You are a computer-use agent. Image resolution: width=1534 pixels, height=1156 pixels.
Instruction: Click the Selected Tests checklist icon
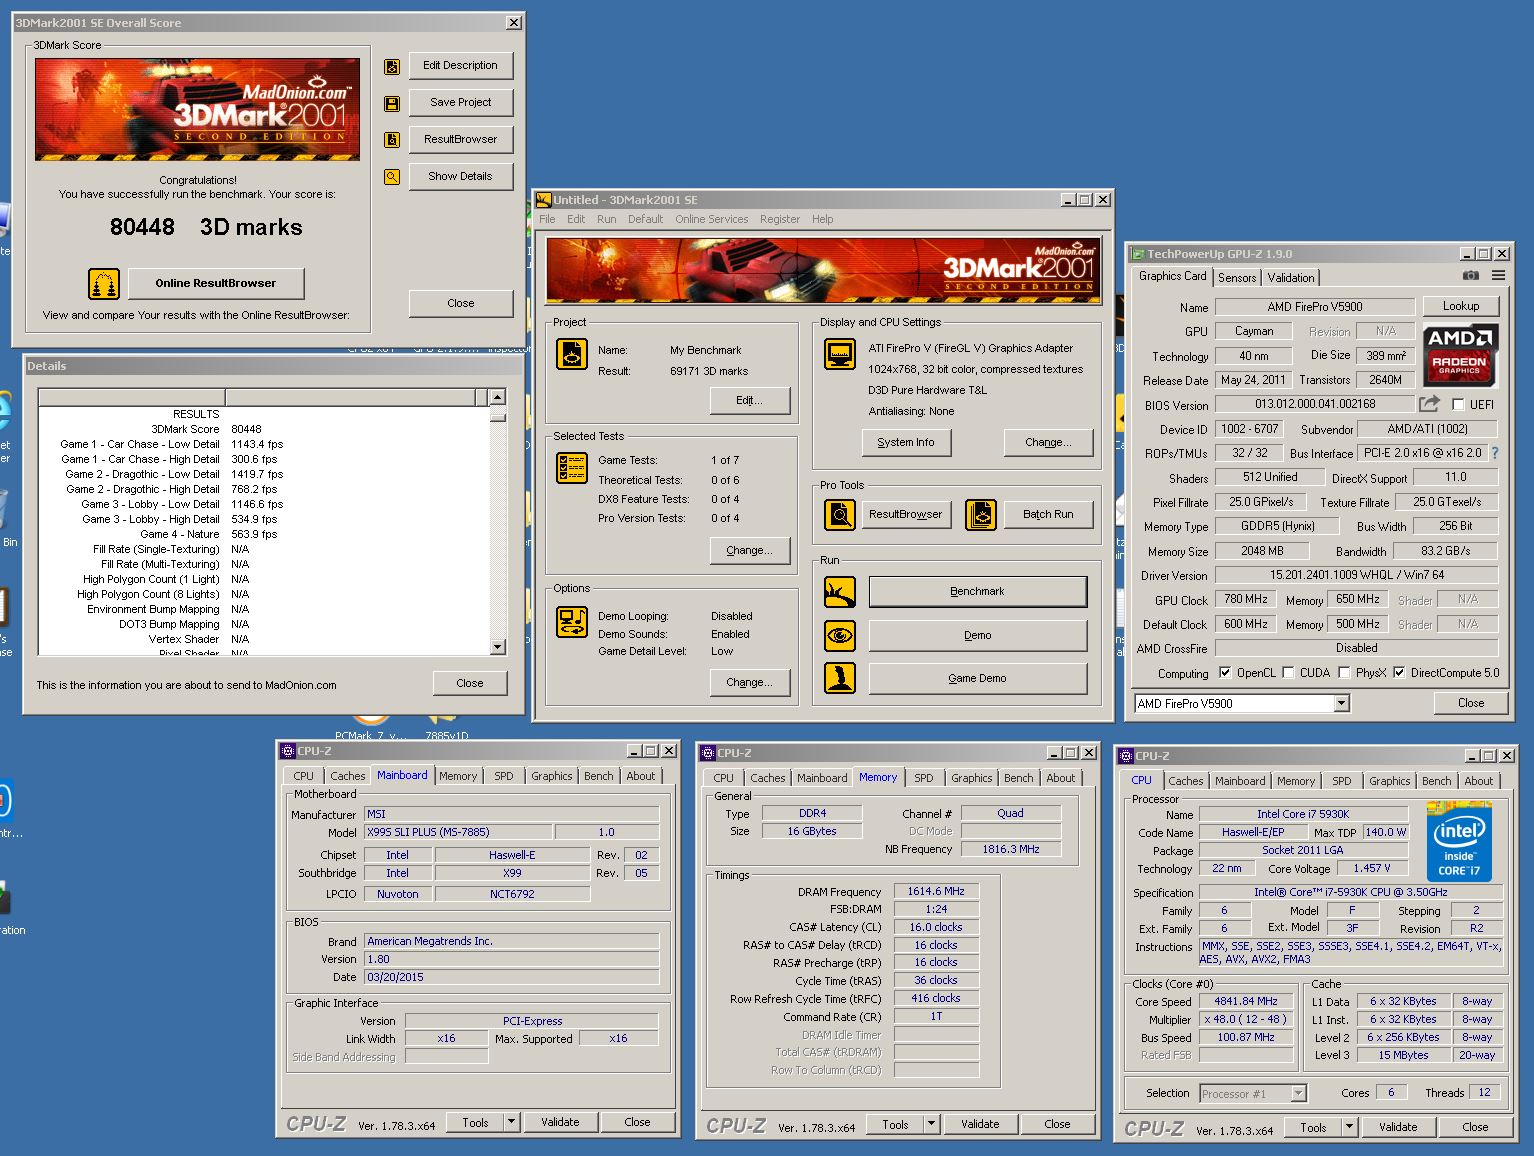(x=572, y=468)
